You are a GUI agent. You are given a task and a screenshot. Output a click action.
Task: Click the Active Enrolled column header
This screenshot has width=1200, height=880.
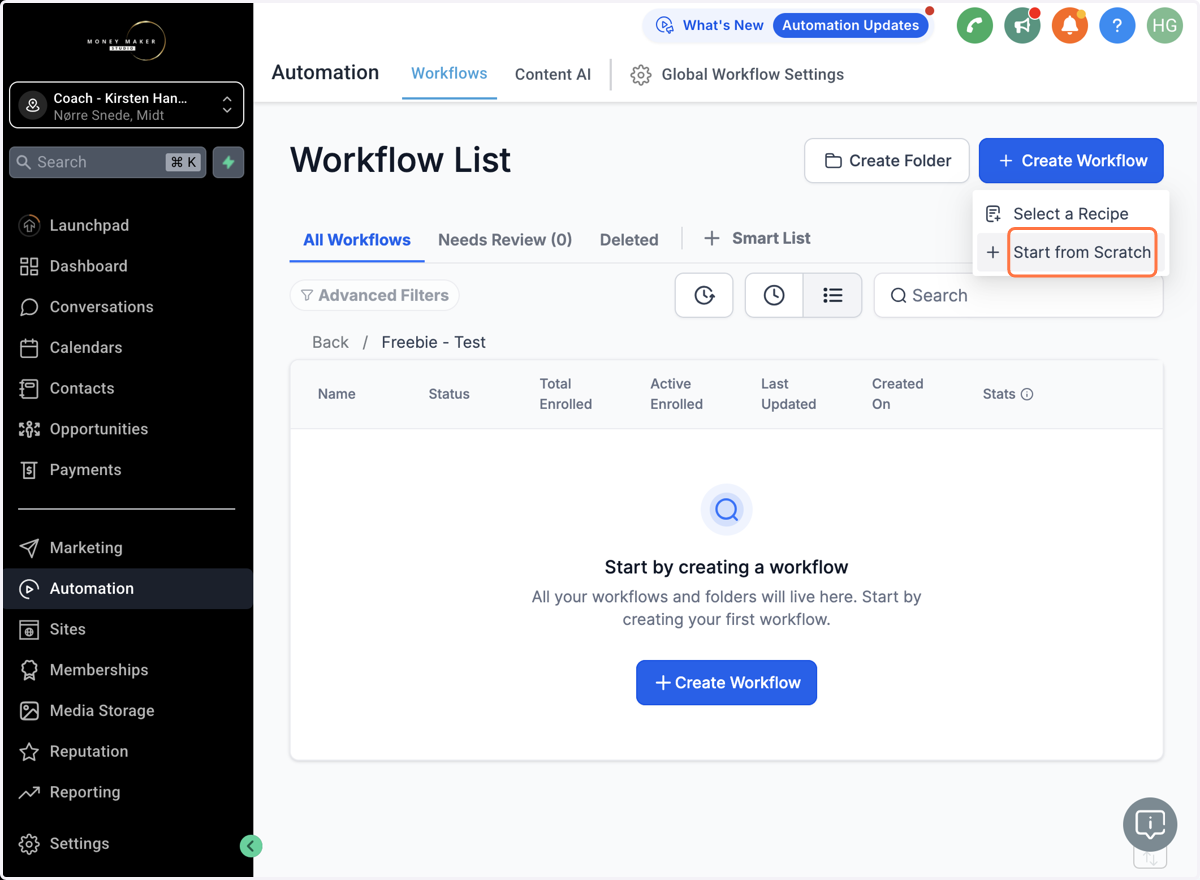click(677, 394)
